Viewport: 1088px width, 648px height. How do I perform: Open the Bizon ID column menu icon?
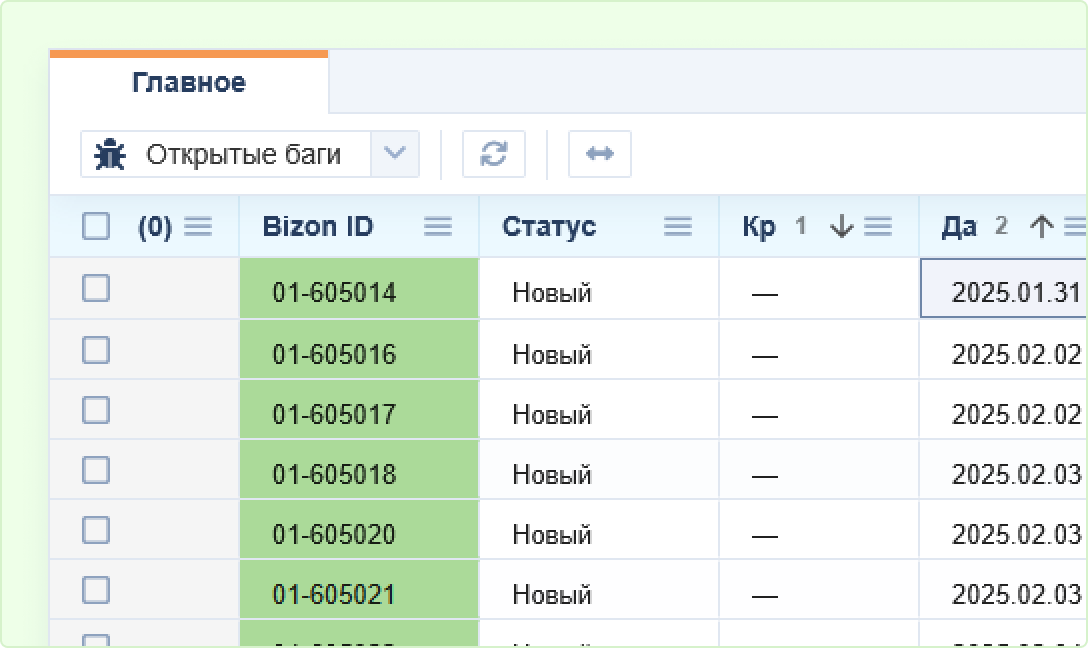click(x=438, y=227)
